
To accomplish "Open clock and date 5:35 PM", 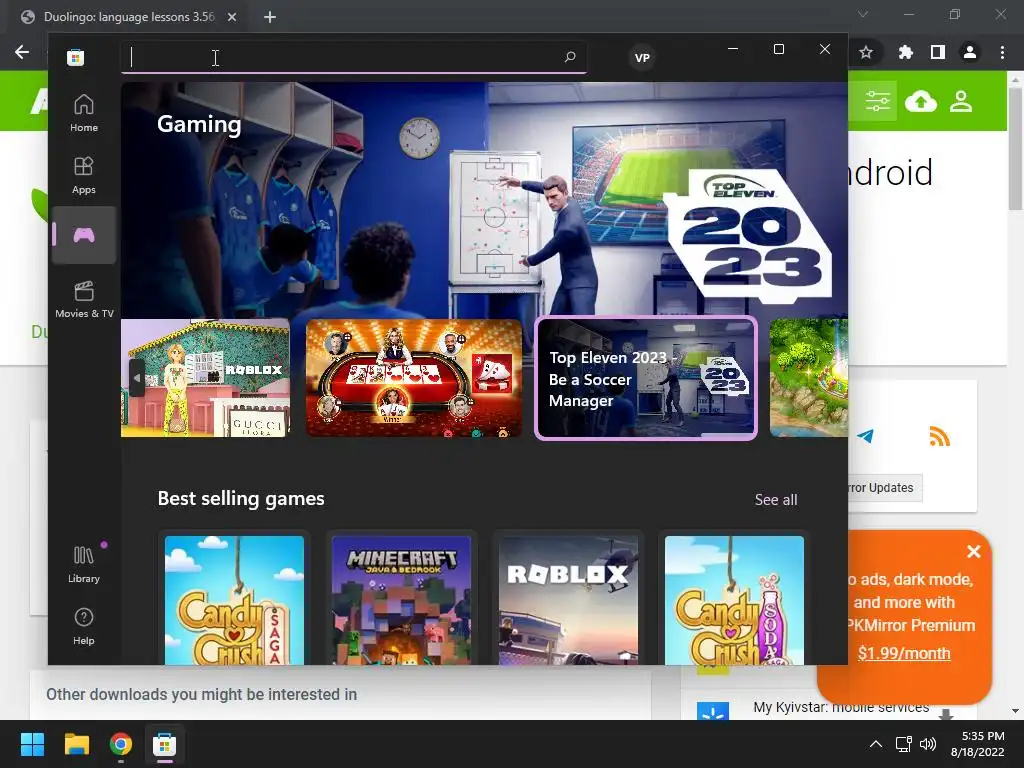I will point(978,744).
